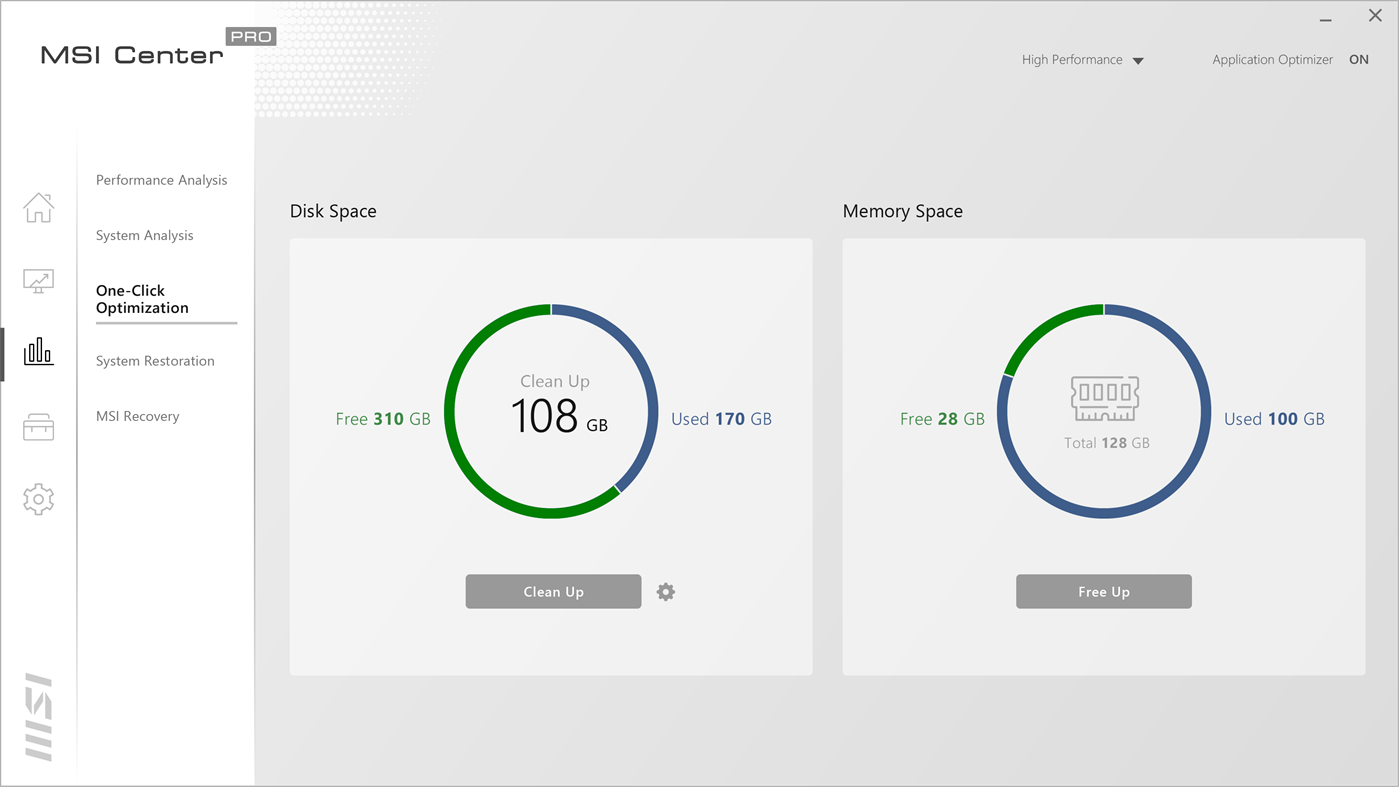Open System Analysis

pos(144,235)
